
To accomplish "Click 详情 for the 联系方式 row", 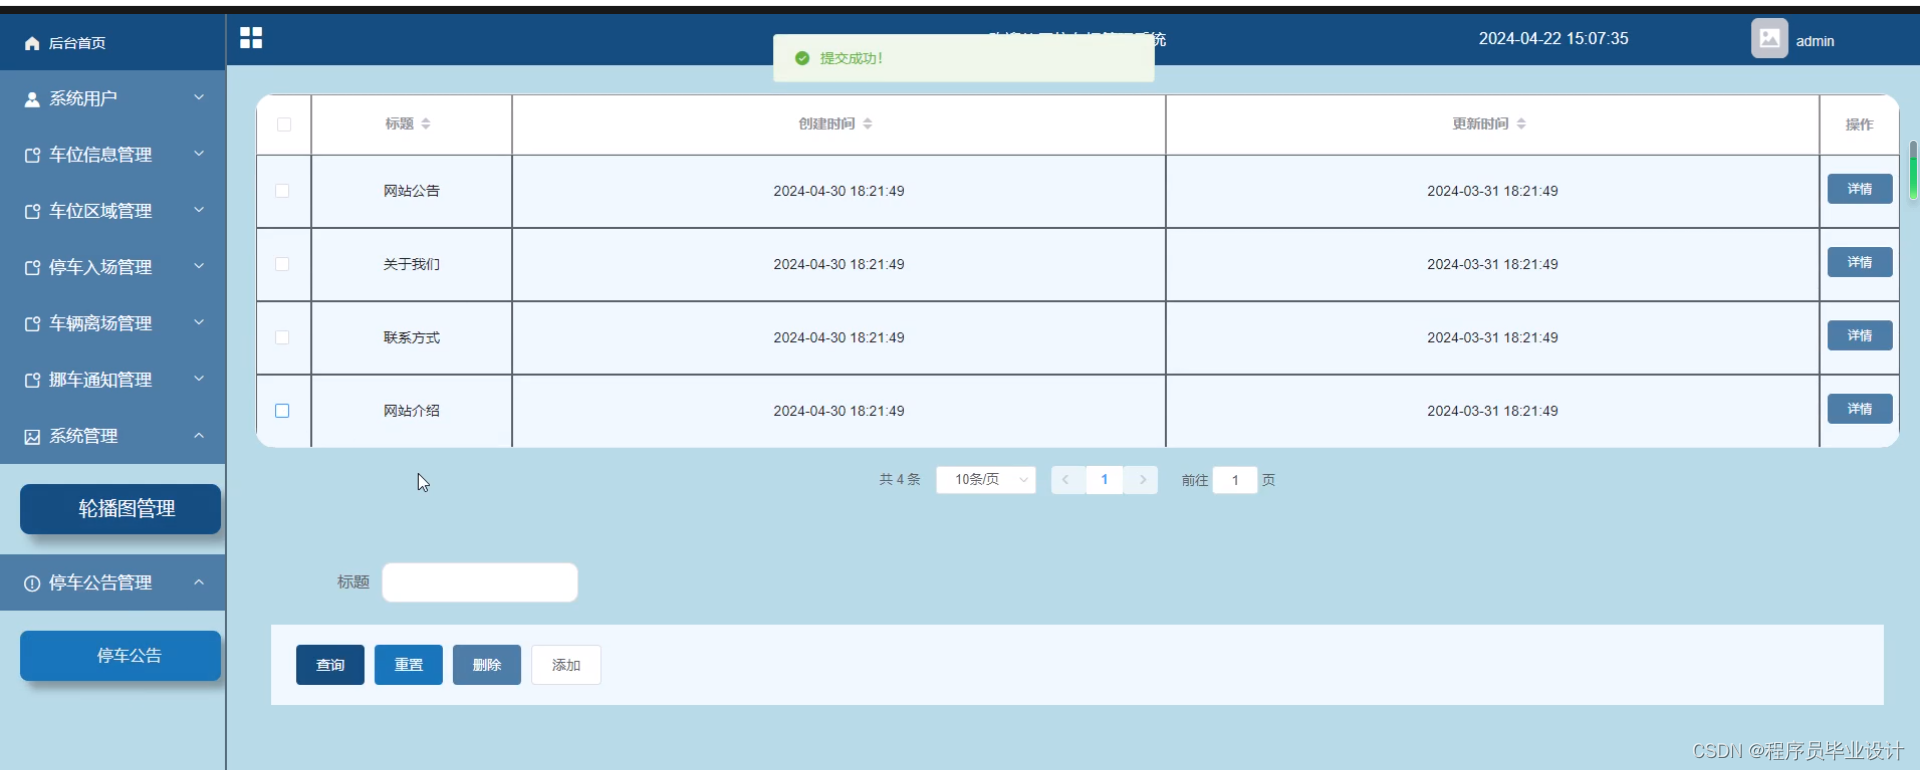I will point(1860,335).
